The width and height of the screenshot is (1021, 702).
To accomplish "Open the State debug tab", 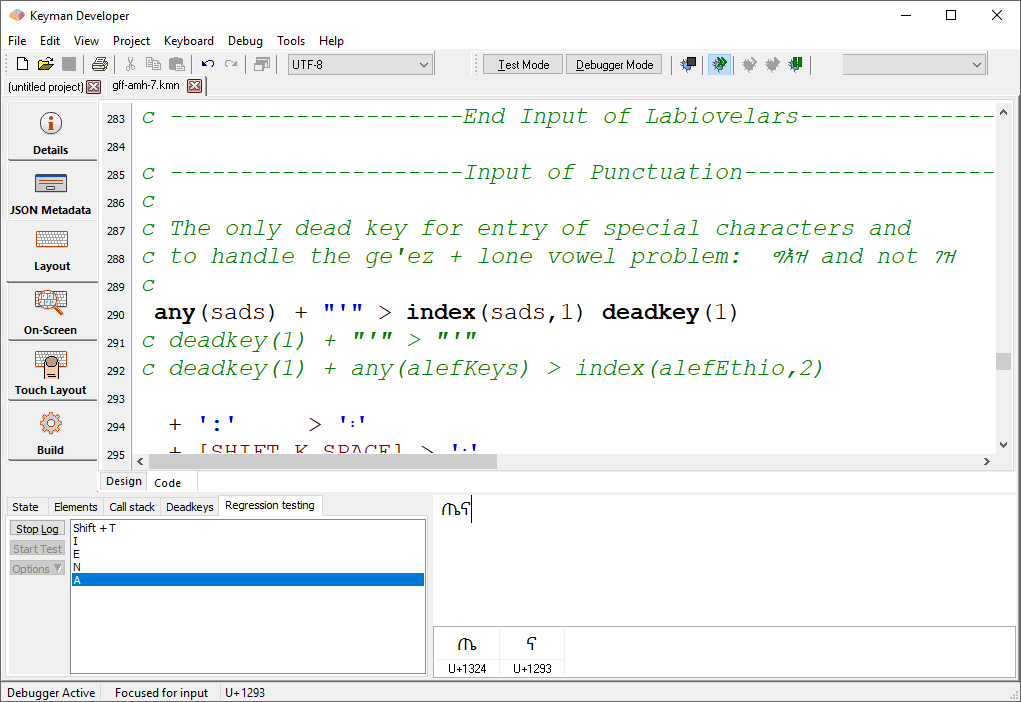I will pos(25,507).
